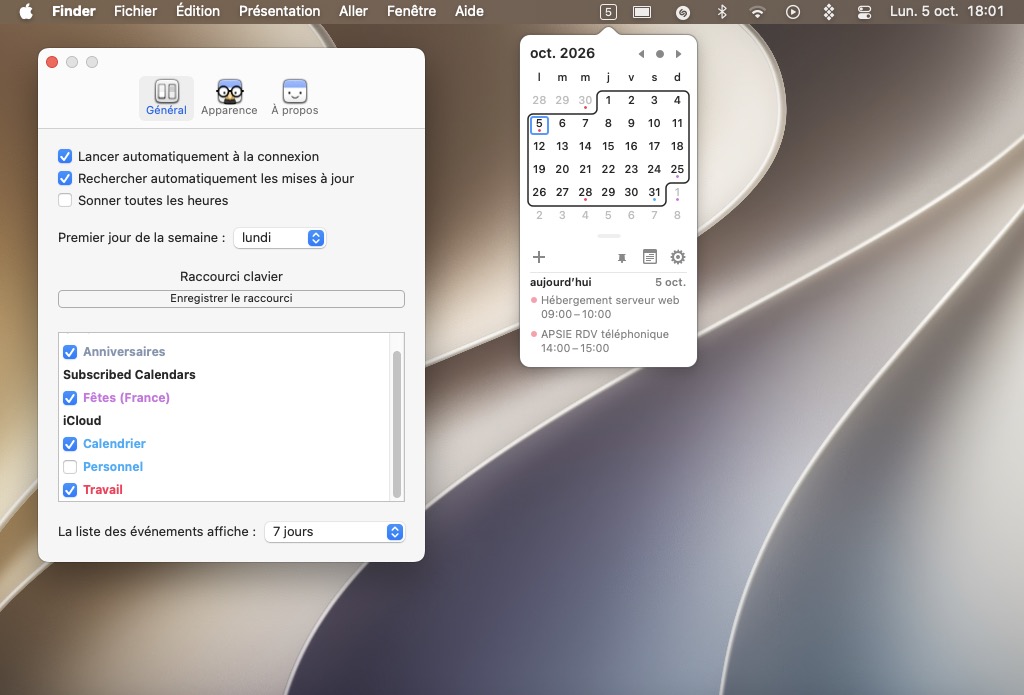The image size is (1024, 695).
Task: Go to next month in calendar popup
Action: [x=679, y=54]
